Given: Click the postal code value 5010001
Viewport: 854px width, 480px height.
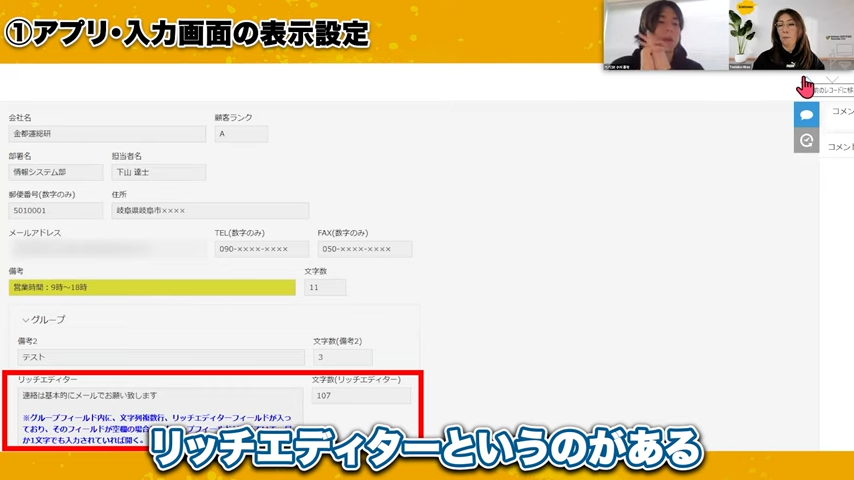Looking at the screenshot, I should (56, 210).
